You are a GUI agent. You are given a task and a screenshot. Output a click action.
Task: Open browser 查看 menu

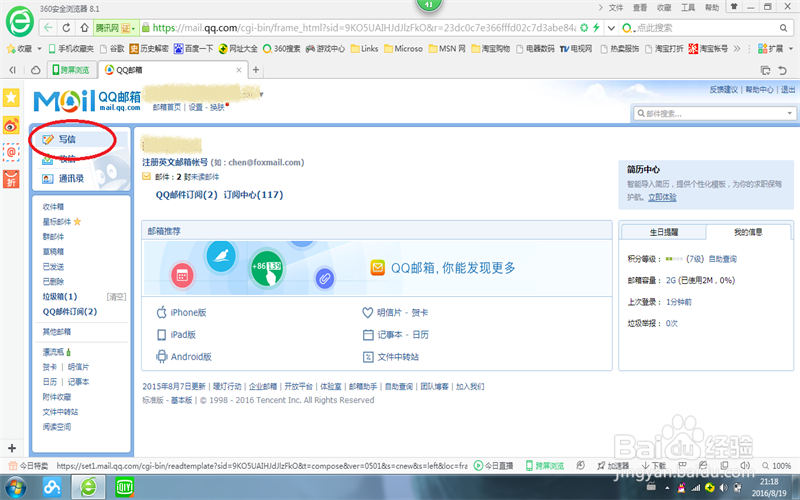[x=640, y=8]
